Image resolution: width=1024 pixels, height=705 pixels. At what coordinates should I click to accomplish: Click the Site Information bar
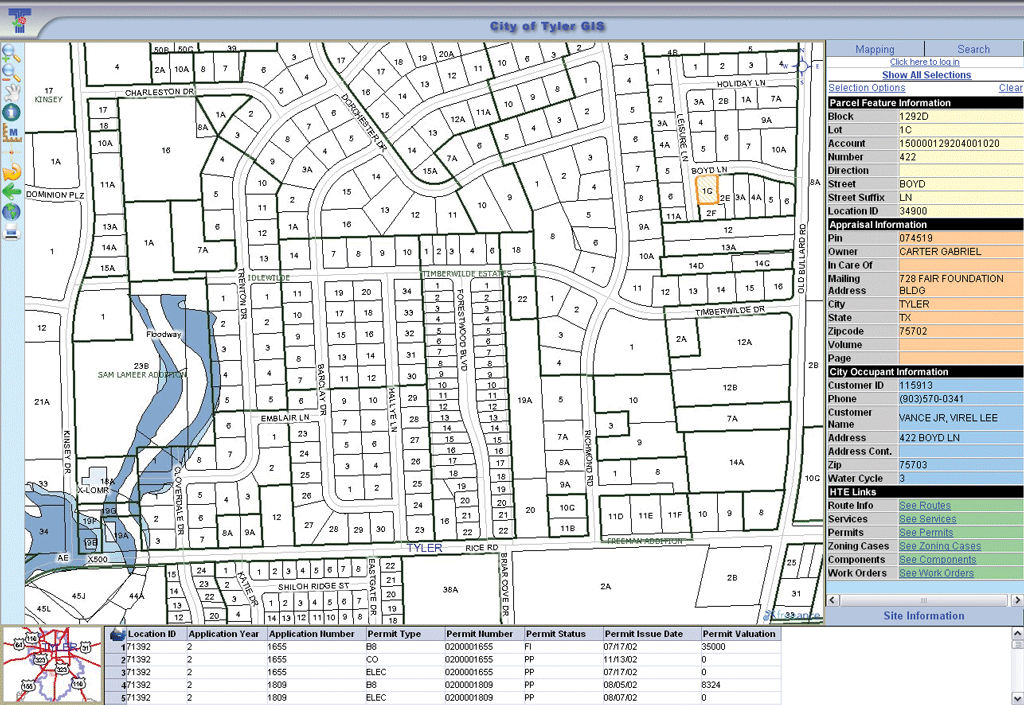[x=924, y=616]
